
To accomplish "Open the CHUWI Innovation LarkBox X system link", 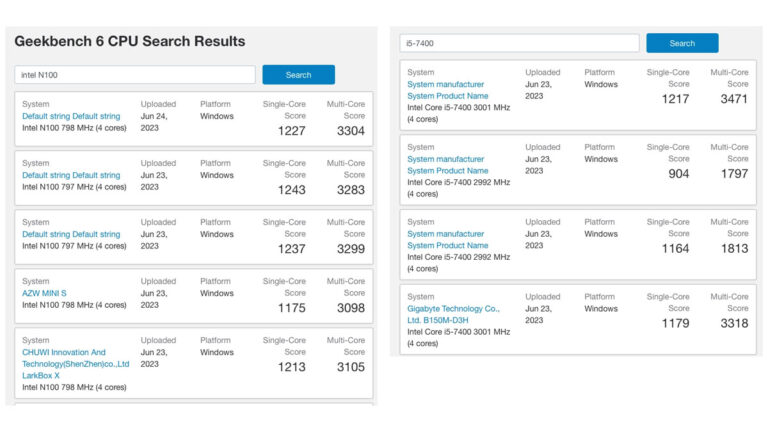I will click(x=75, y=364).
